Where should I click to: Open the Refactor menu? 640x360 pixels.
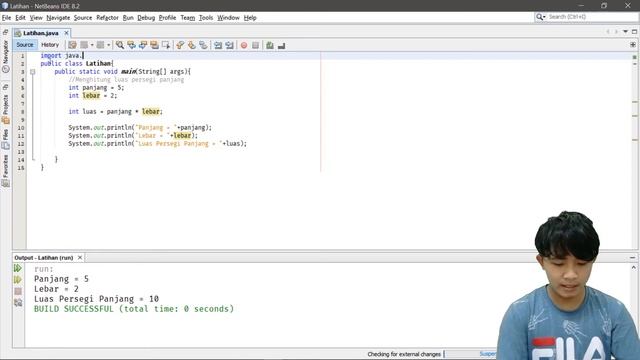tap(107, 18)
